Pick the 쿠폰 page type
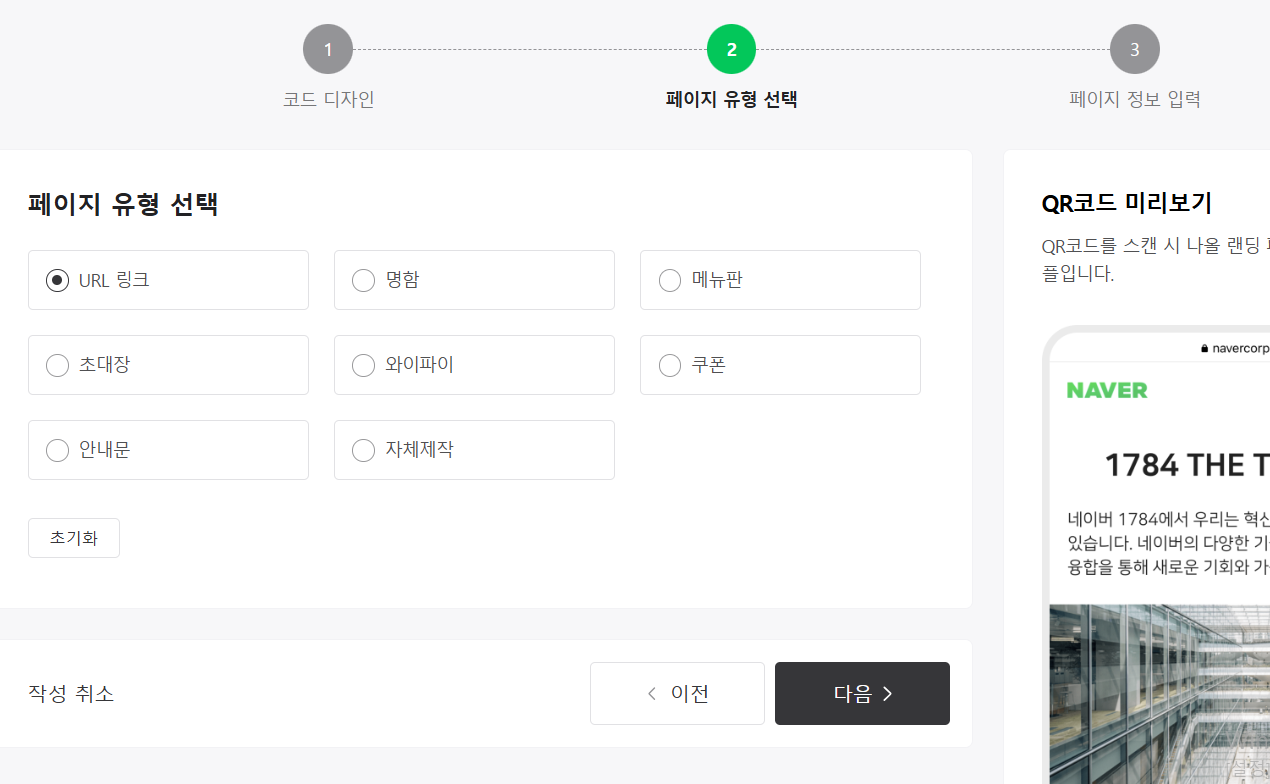Viewport: 1270px width, 784px height. click(669, 365)
